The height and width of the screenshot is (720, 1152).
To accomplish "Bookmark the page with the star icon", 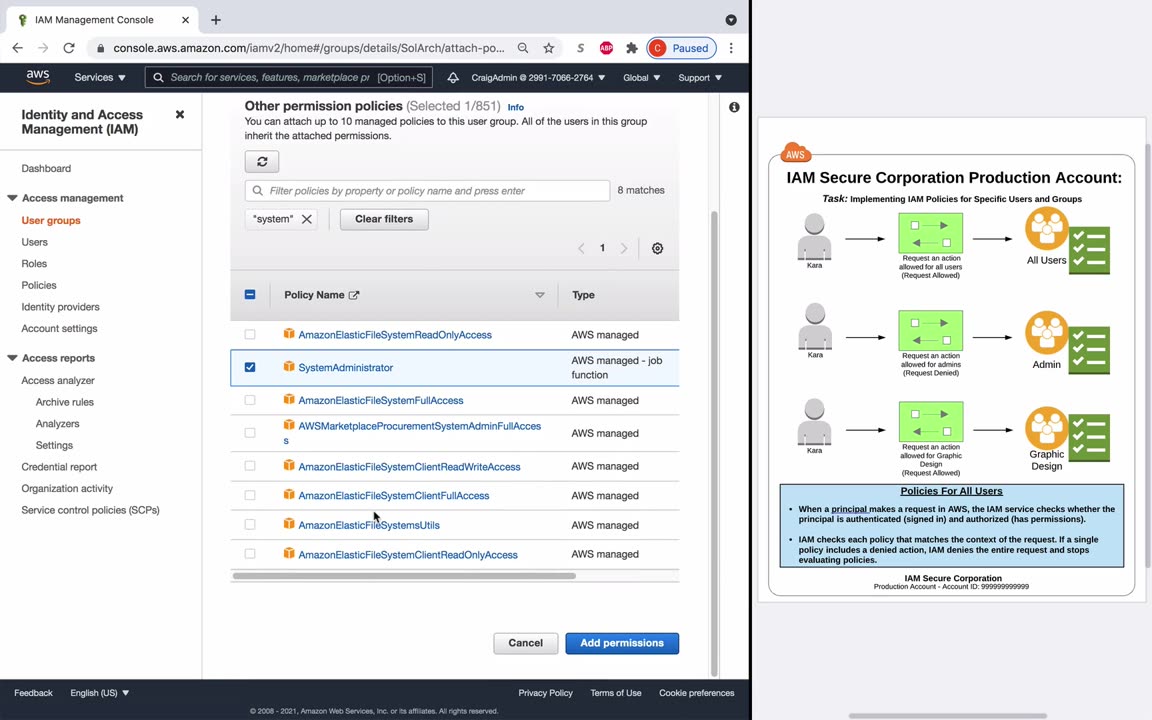I will point(549,48).
